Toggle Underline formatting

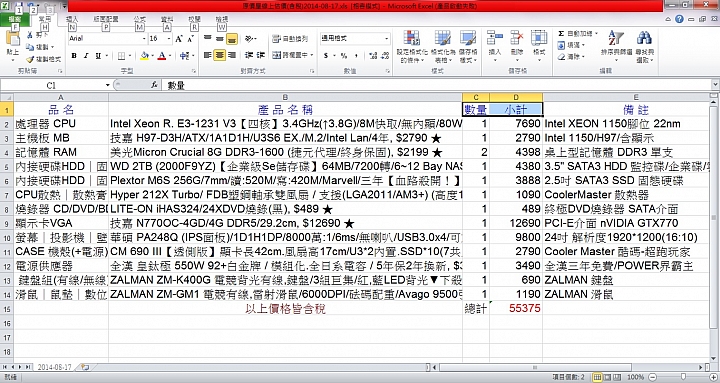pos(98,56)
